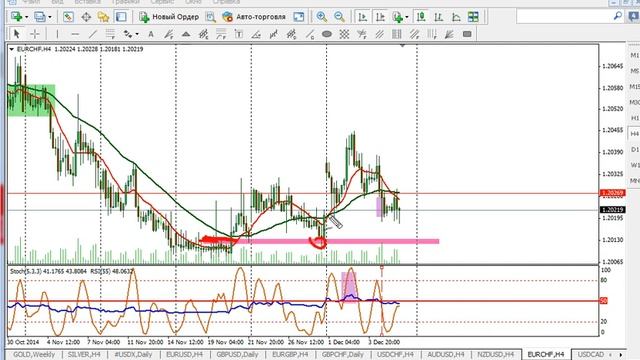Open the MetaEditor icon
Screen dimensions: 640x360
[211, 17]
